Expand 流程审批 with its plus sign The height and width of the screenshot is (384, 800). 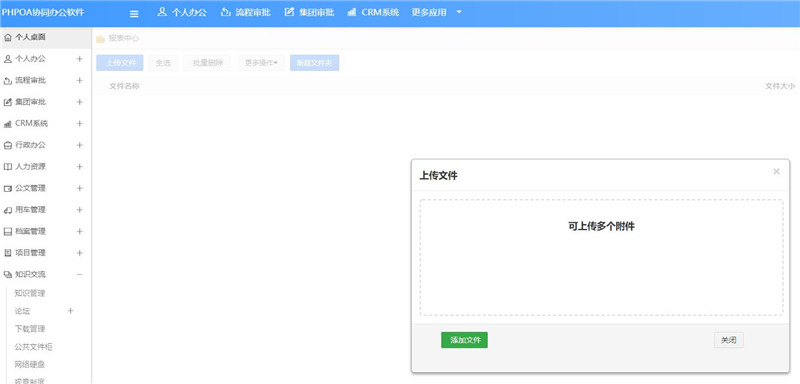[80, 81]
